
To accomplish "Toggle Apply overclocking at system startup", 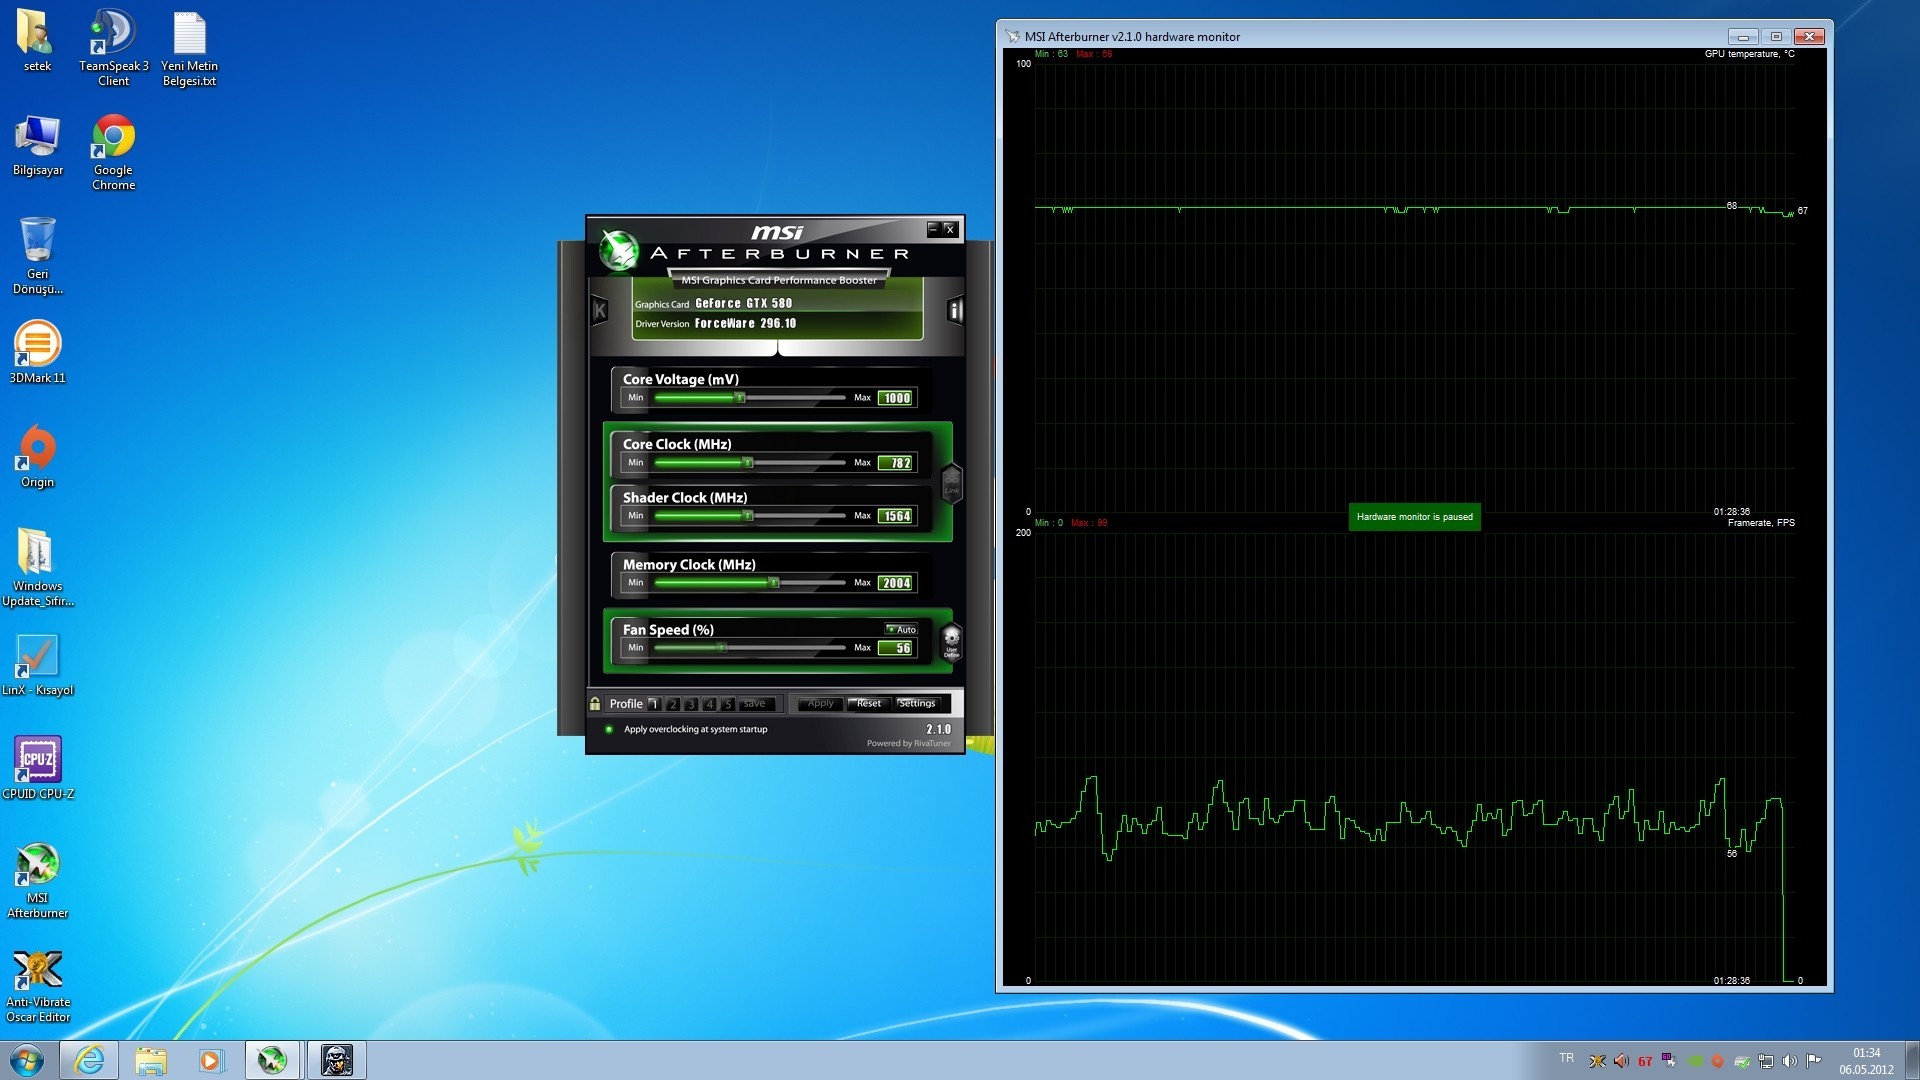I will tap(688, 729).
